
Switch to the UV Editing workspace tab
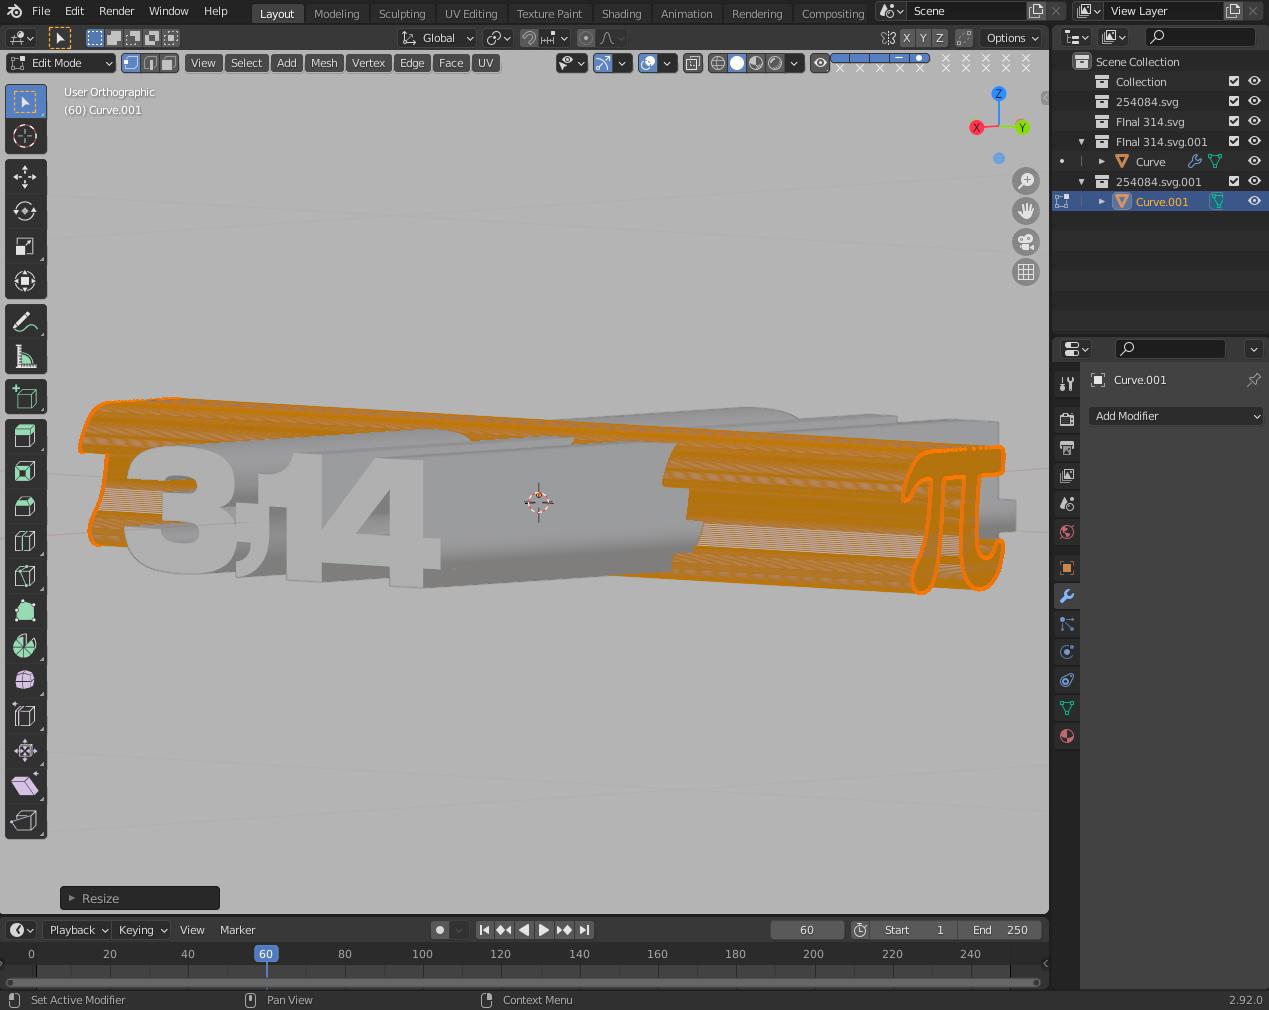pos(471,13)
